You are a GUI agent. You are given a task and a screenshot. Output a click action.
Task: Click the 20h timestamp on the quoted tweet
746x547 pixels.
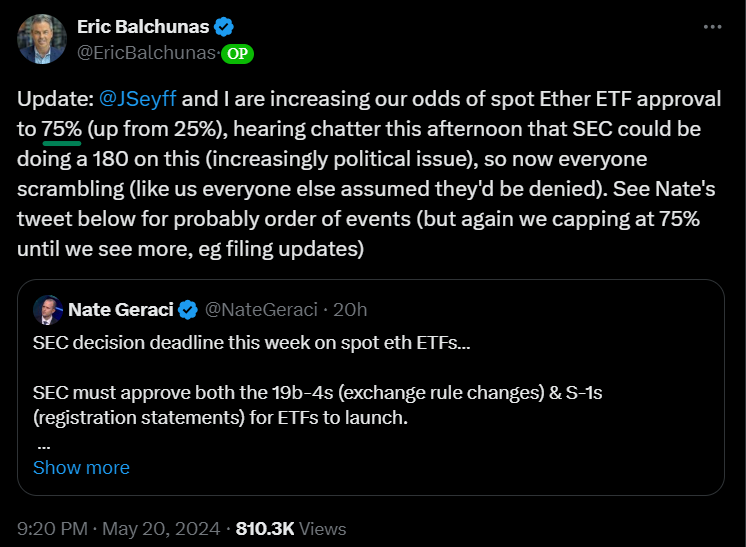pyautogui.click(x=350, y=310)
